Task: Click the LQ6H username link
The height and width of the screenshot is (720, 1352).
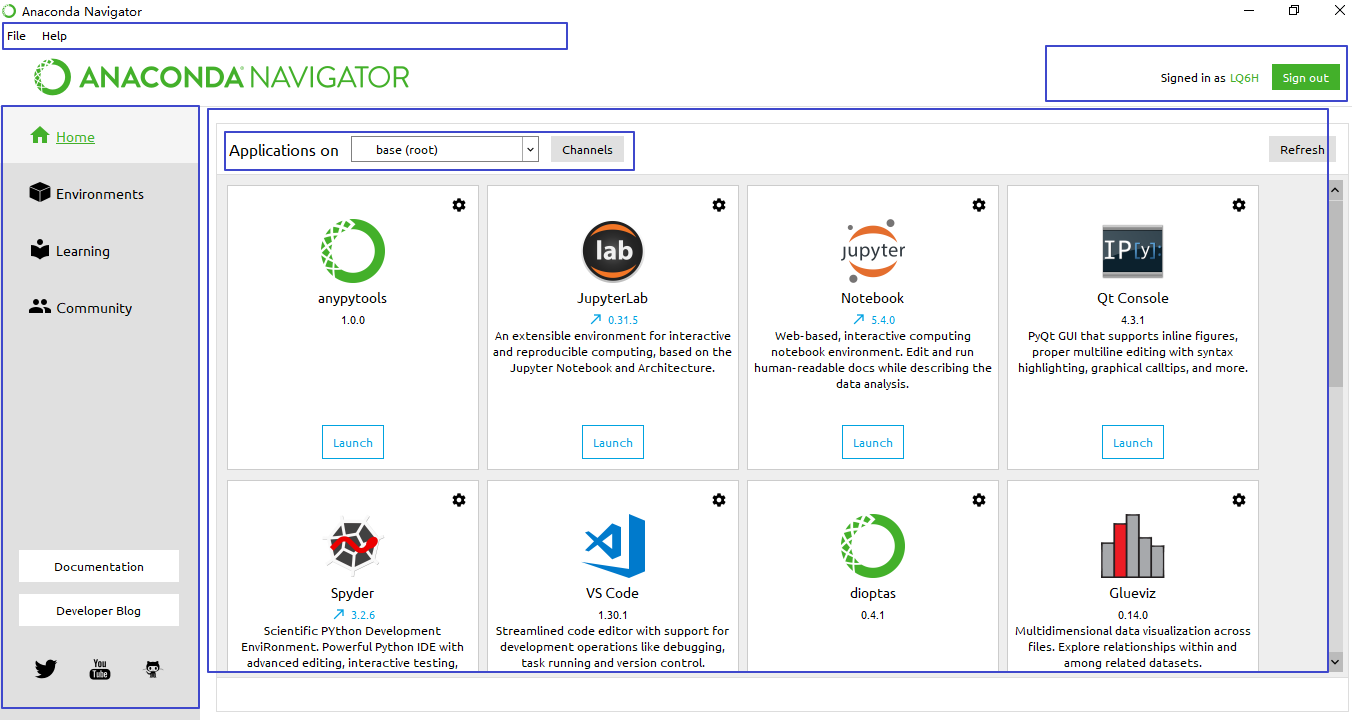Action: point(1244,78)
